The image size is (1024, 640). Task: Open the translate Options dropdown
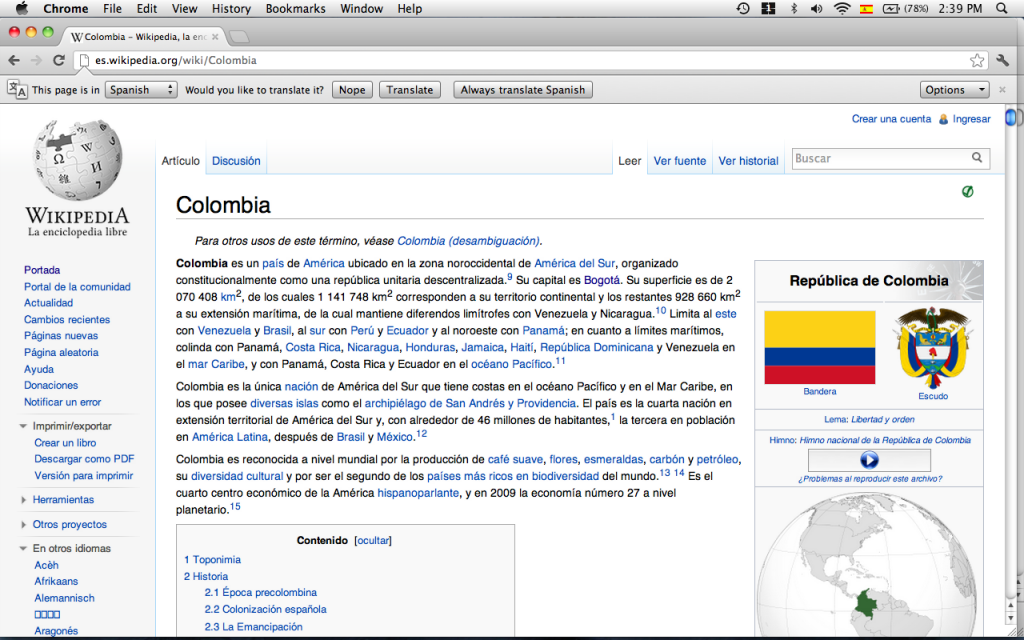954,89
